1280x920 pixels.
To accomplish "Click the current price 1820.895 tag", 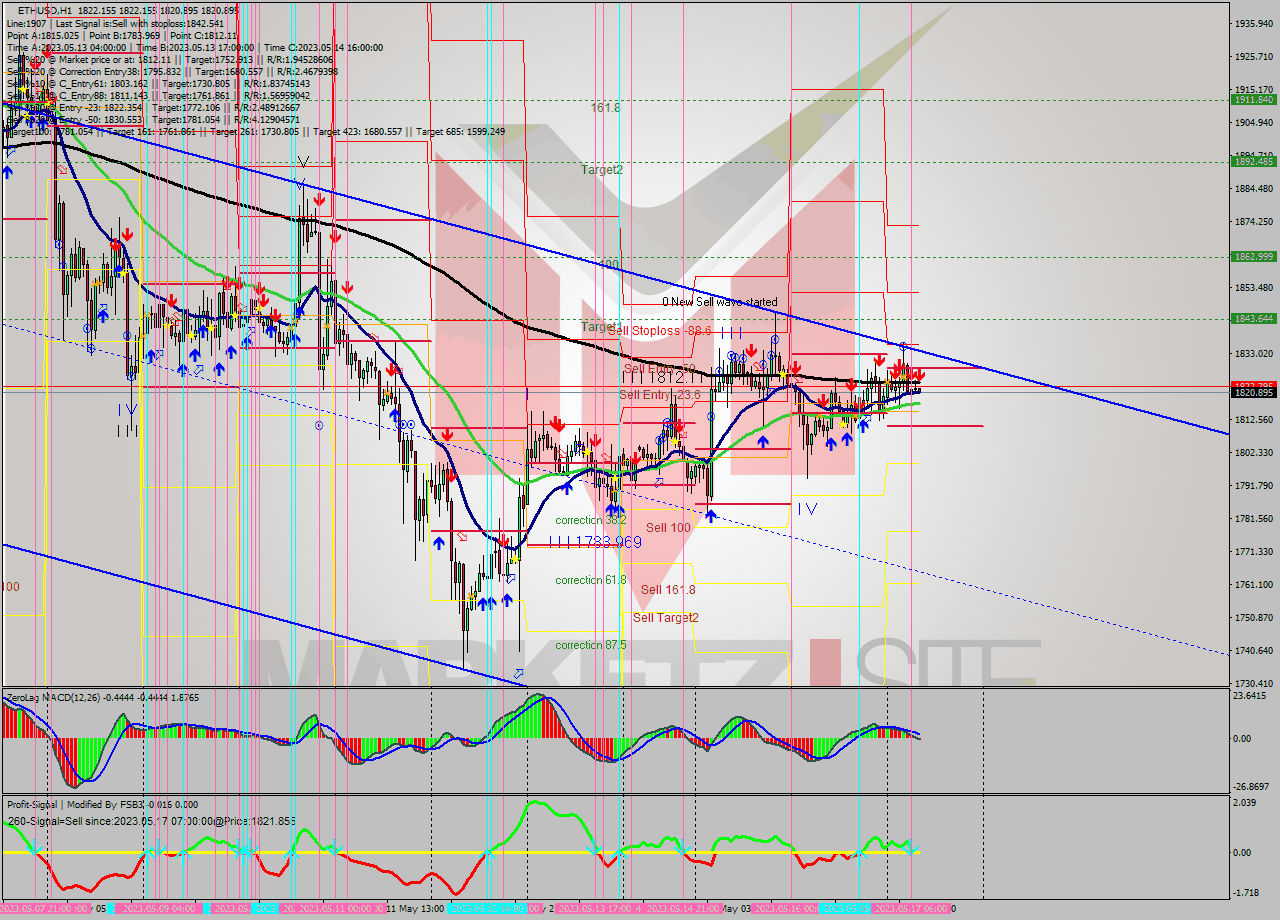I will 1253,393.
